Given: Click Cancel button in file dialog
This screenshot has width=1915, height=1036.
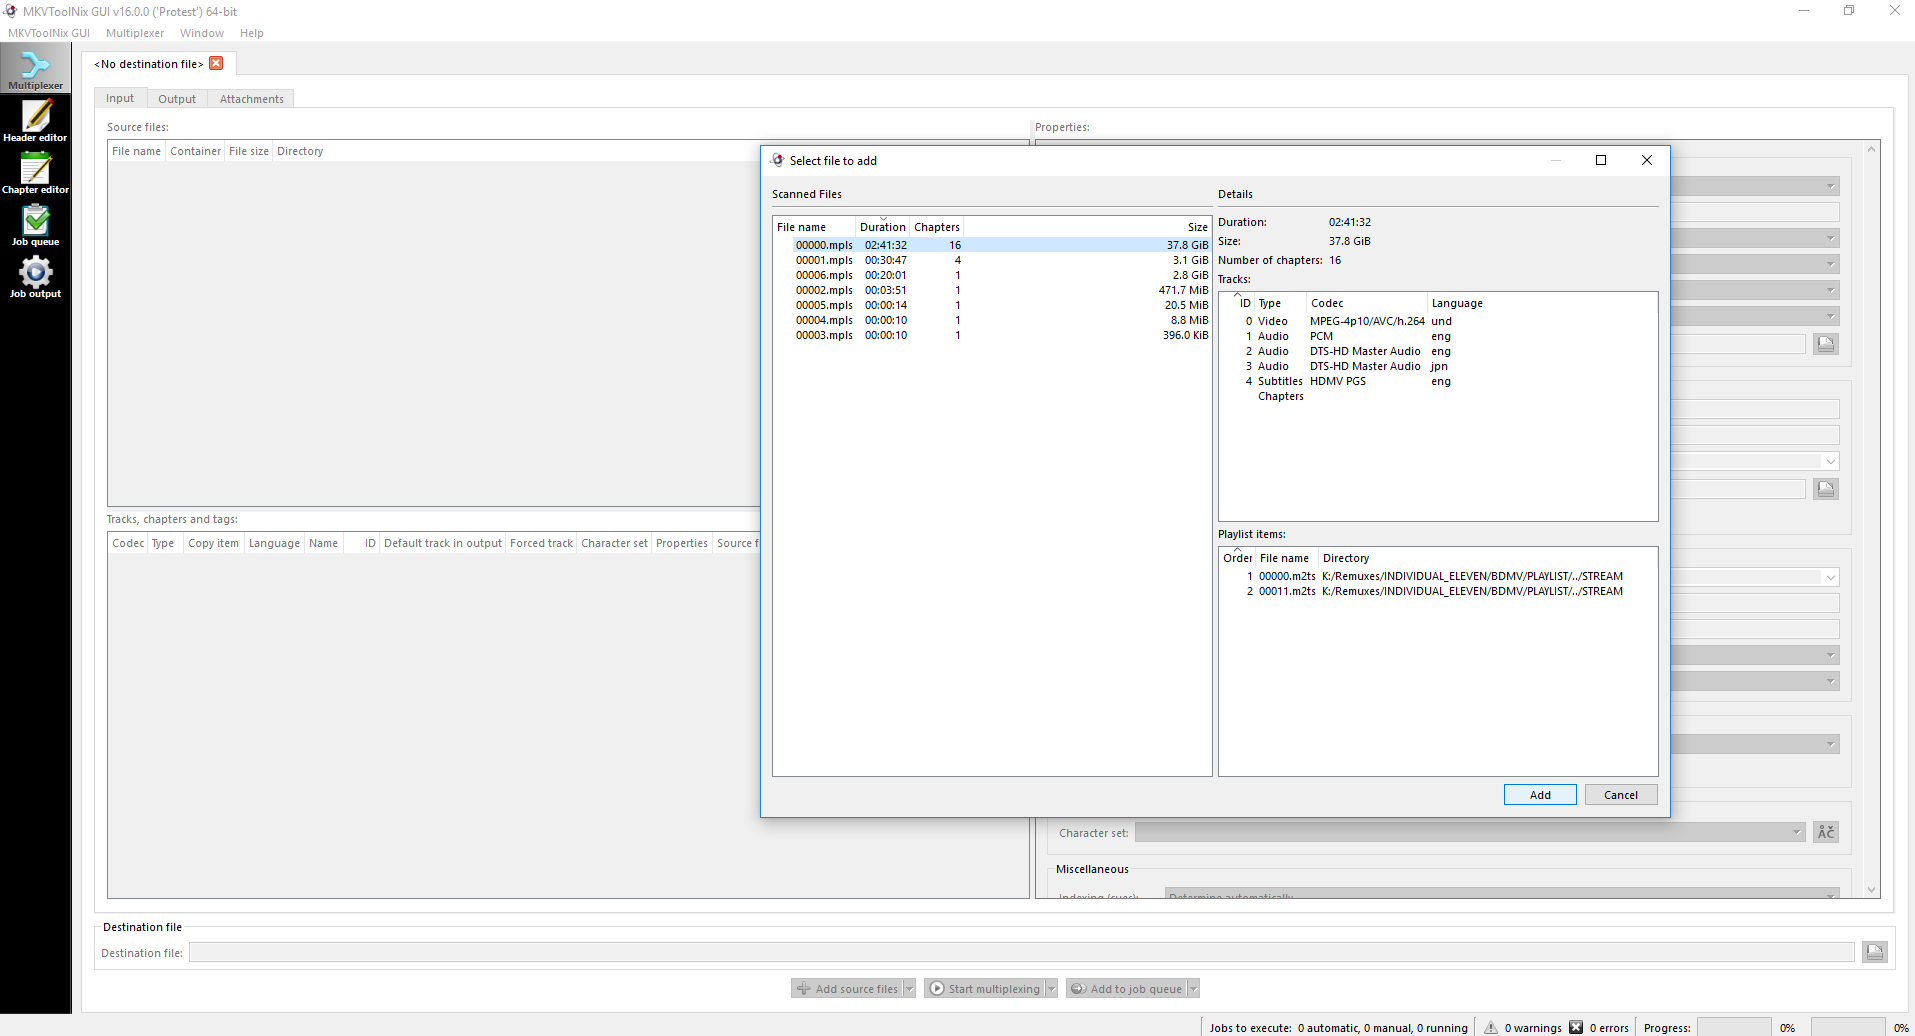Looking at the screenshot, I should 1621,795.
